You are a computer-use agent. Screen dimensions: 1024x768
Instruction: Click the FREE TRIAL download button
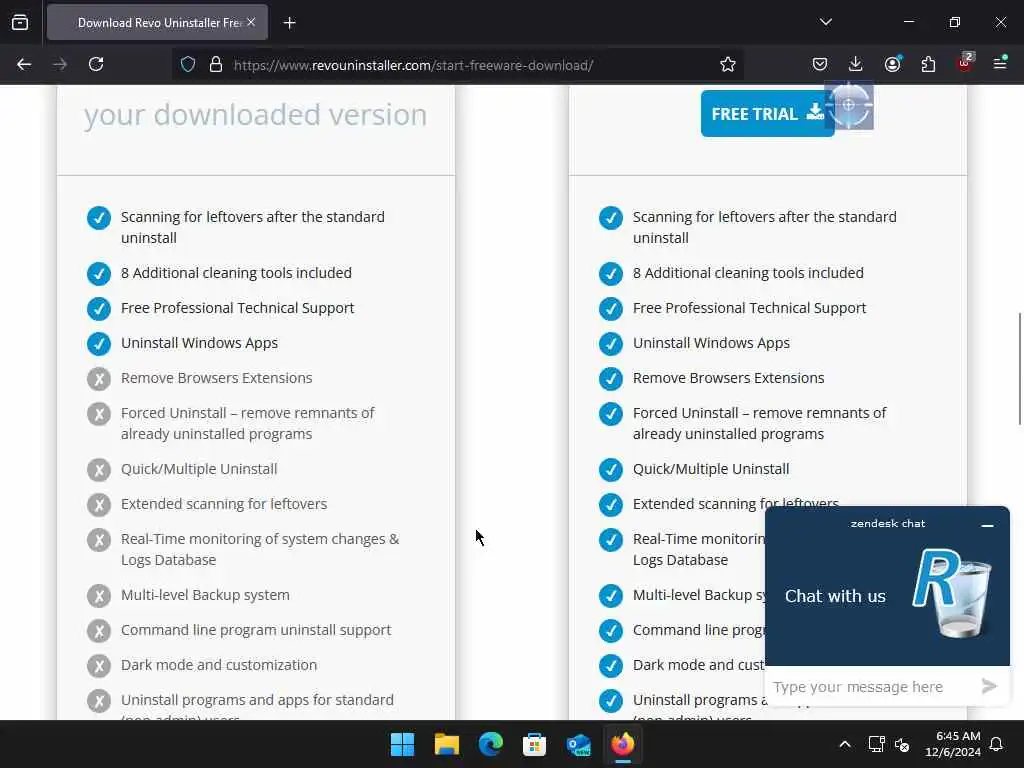click(767, 114)
